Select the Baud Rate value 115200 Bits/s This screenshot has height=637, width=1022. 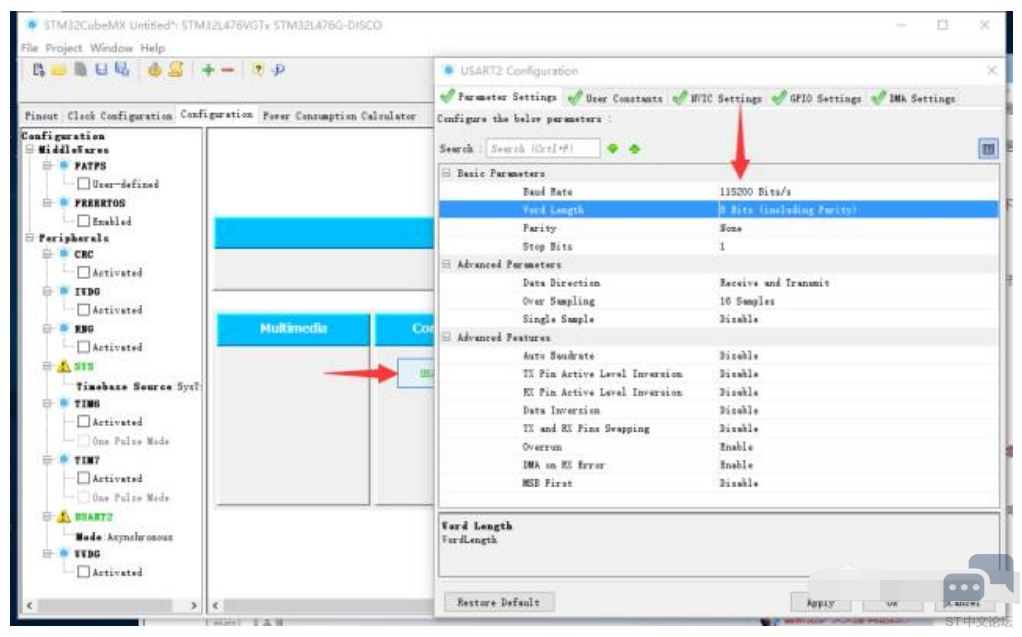755,192
